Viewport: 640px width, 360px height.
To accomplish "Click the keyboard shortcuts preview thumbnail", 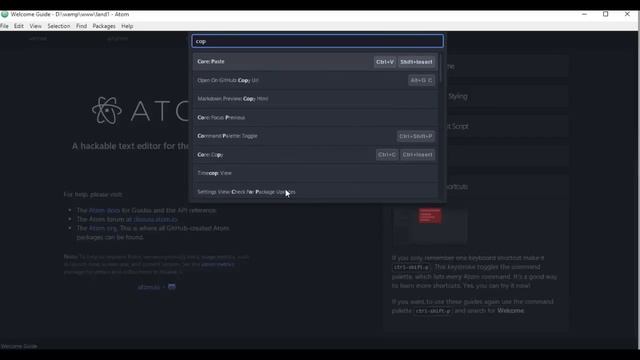I will tap(430, 225).
